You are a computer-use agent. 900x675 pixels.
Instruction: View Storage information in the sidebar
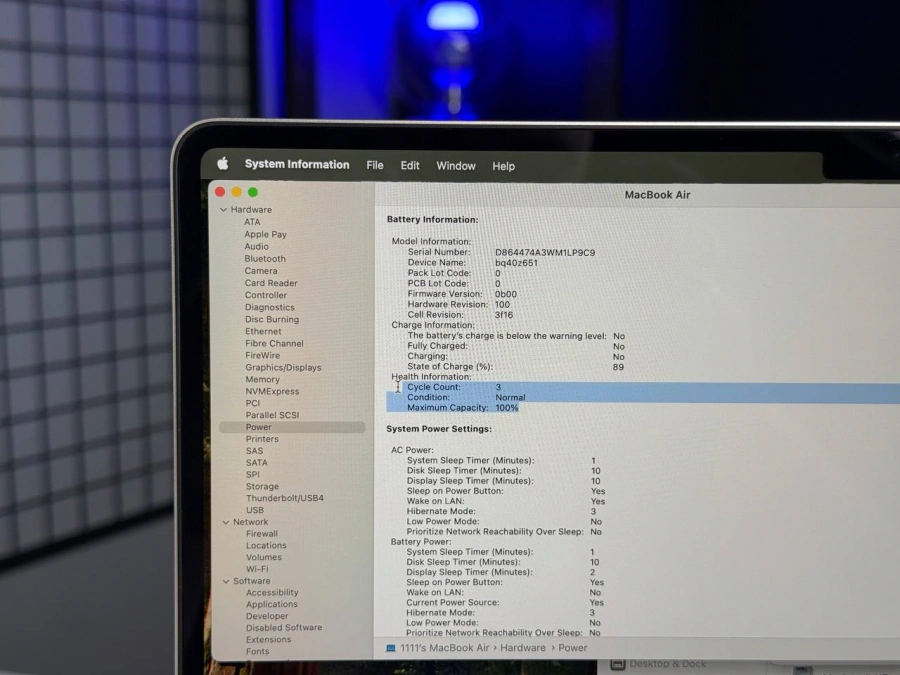pos(262,486)
